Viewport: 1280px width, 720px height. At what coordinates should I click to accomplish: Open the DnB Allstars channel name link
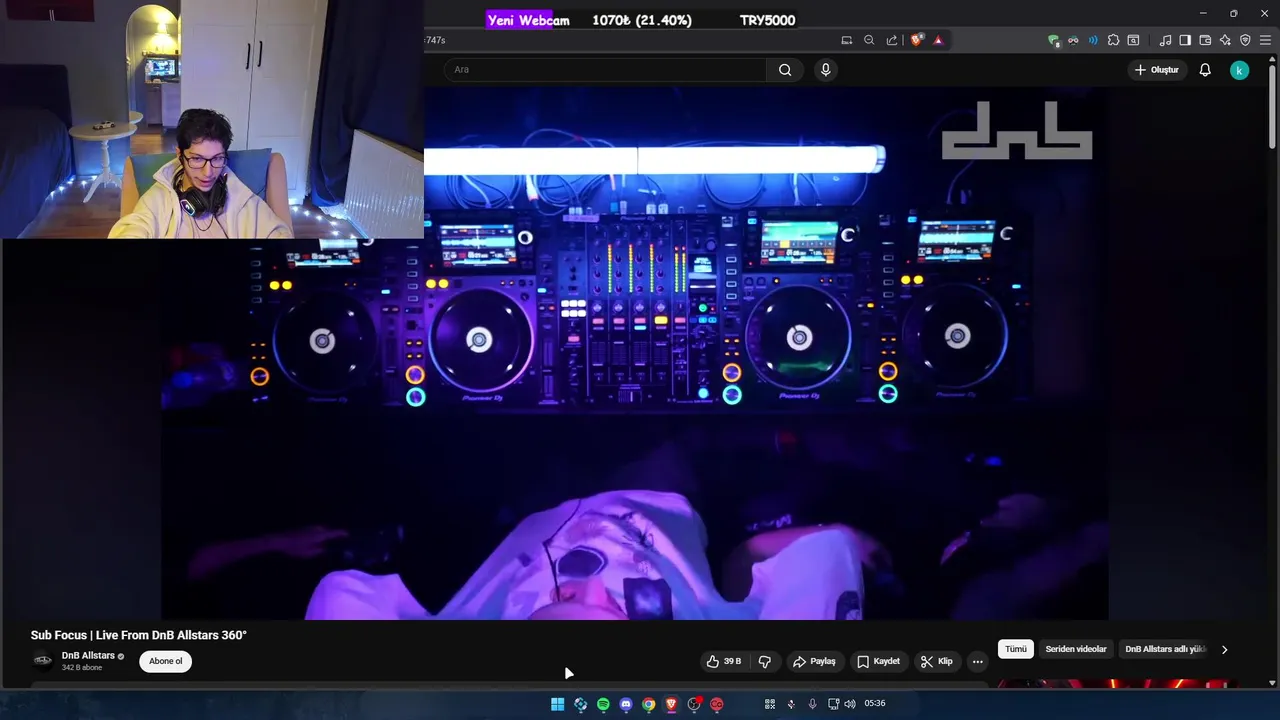[88, 656]
